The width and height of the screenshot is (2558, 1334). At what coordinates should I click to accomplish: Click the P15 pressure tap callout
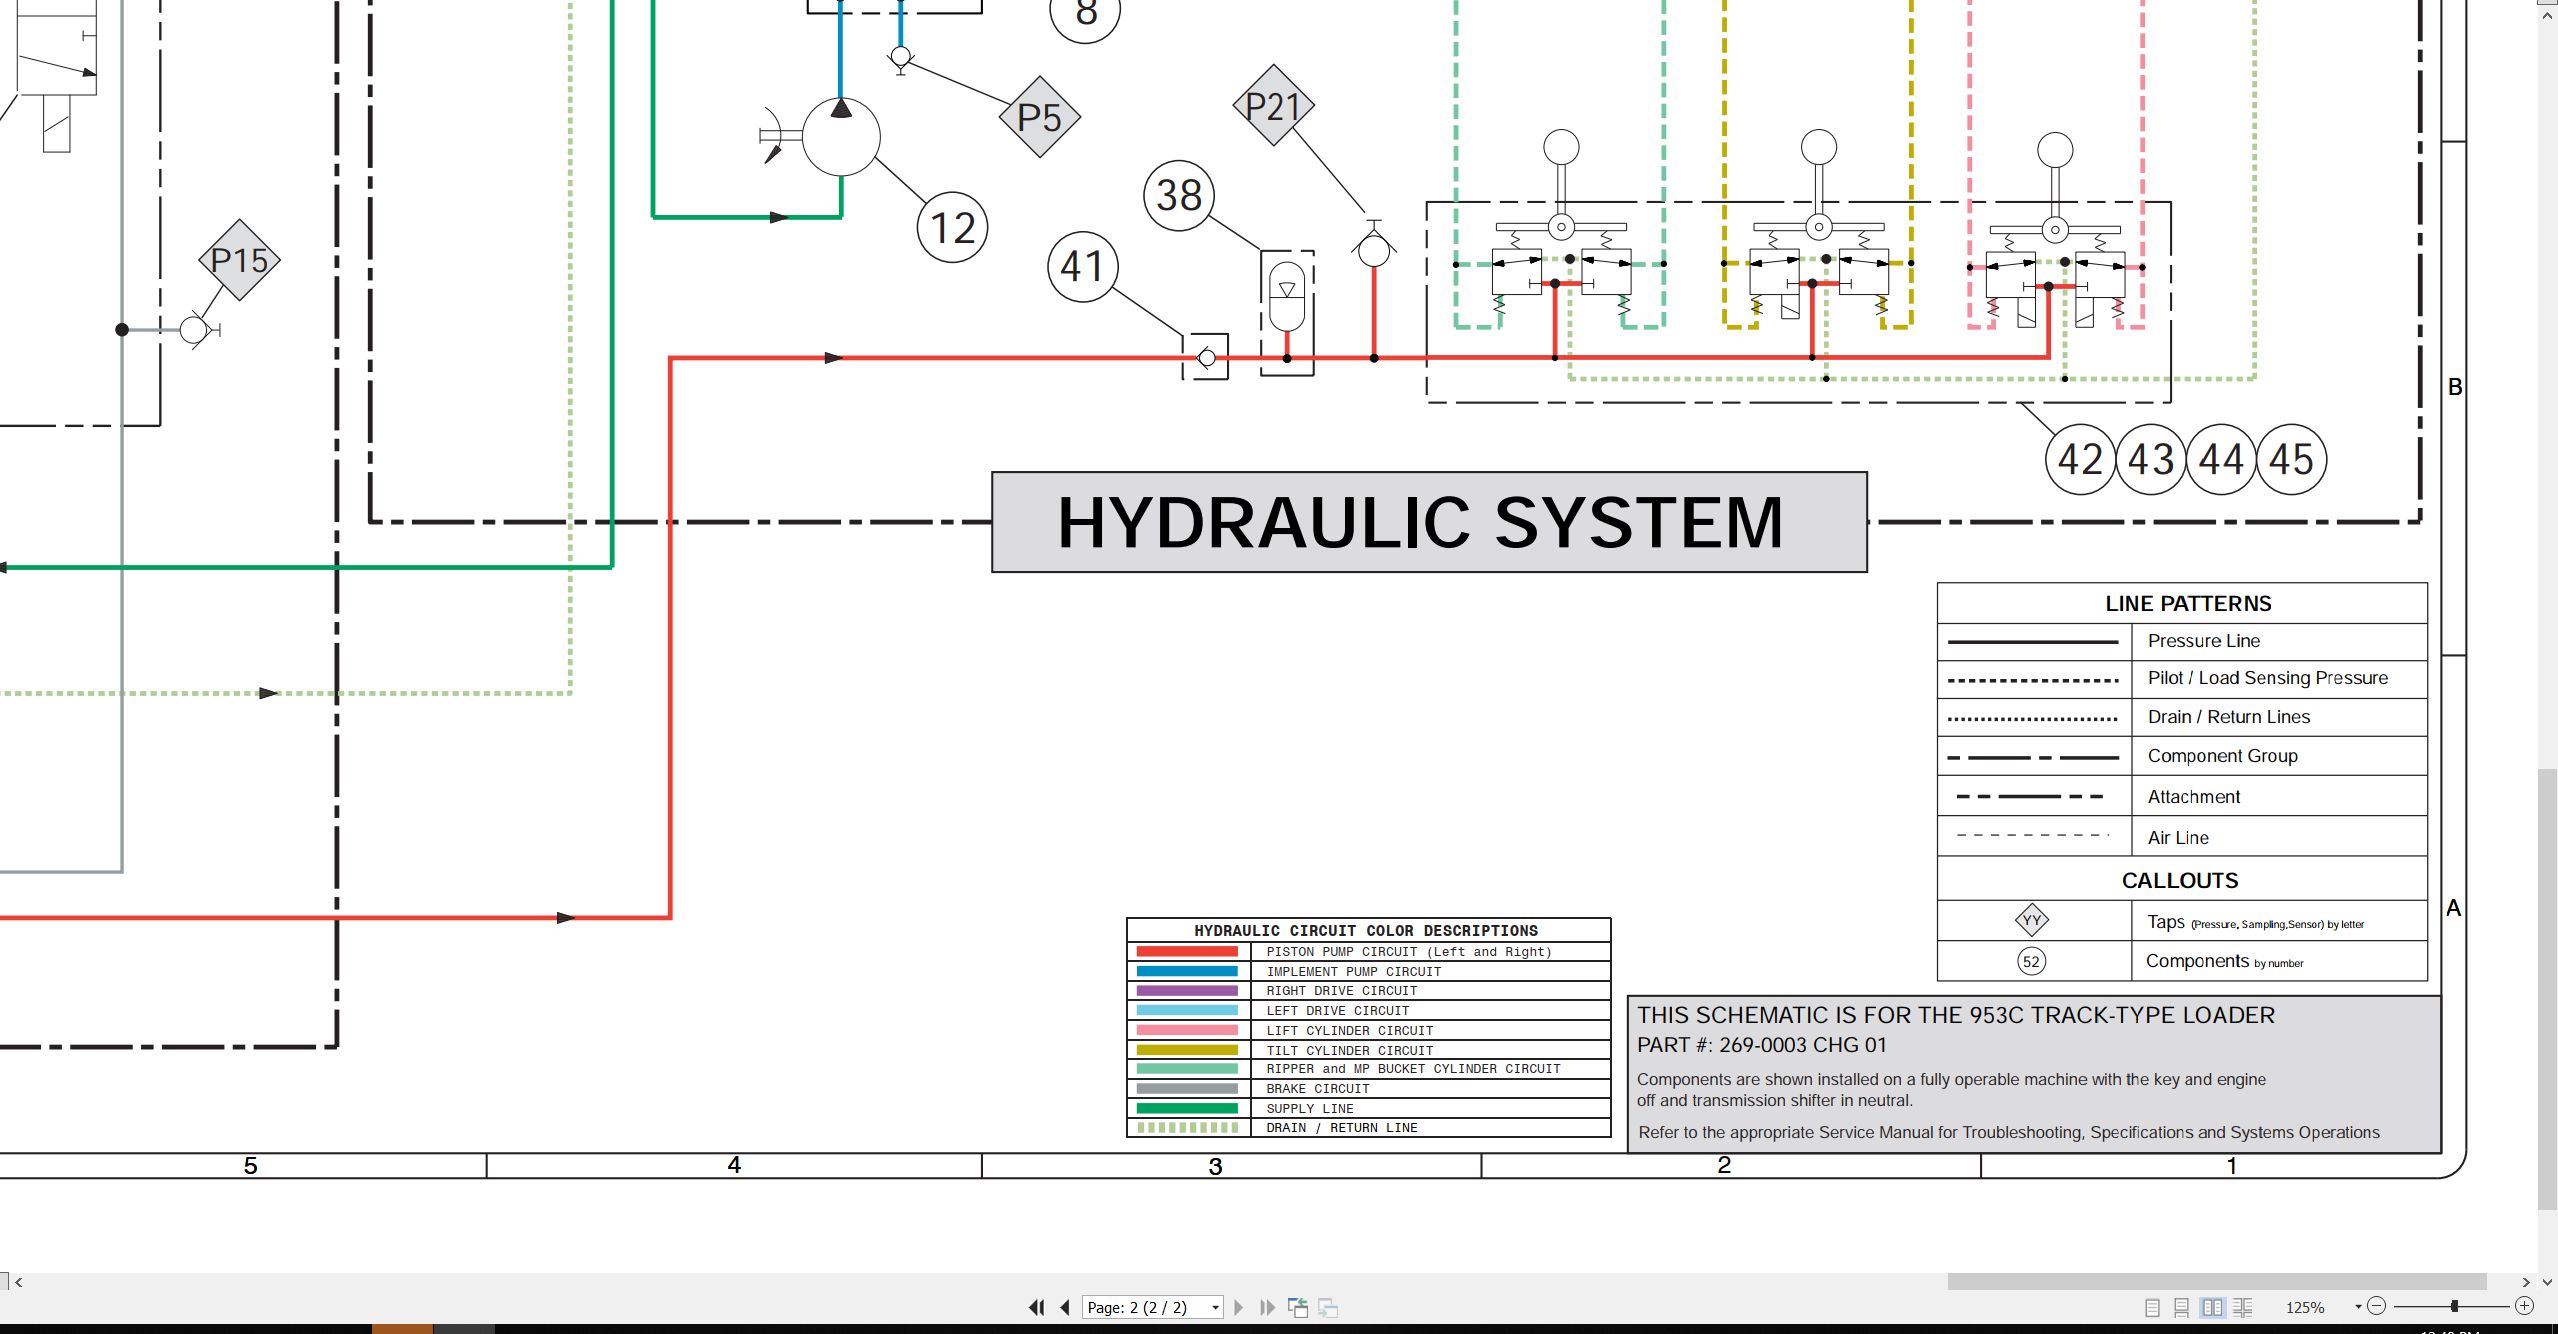pyautogui.click(x=239, y=260)
